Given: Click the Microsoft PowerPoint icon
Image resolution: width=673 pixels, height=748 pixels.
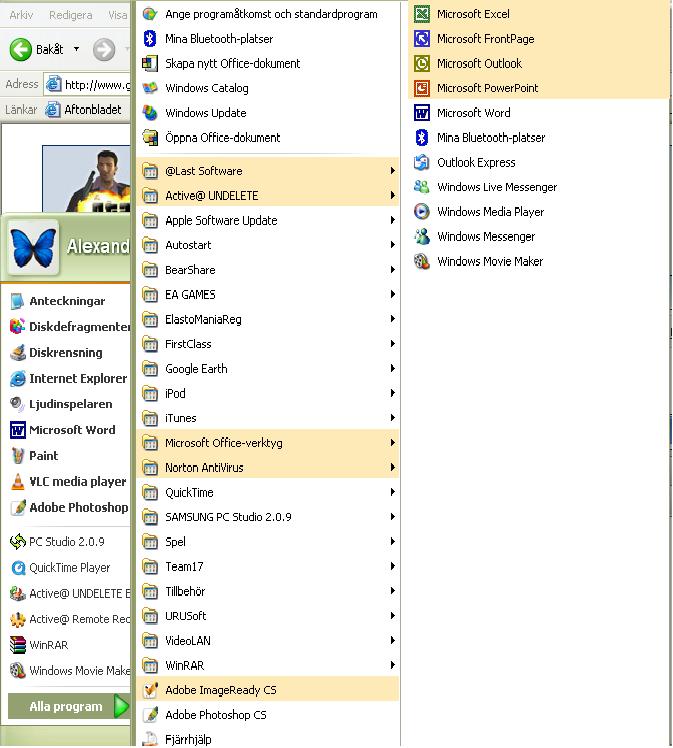Looking at the screenshot, I should pos(422,88).
